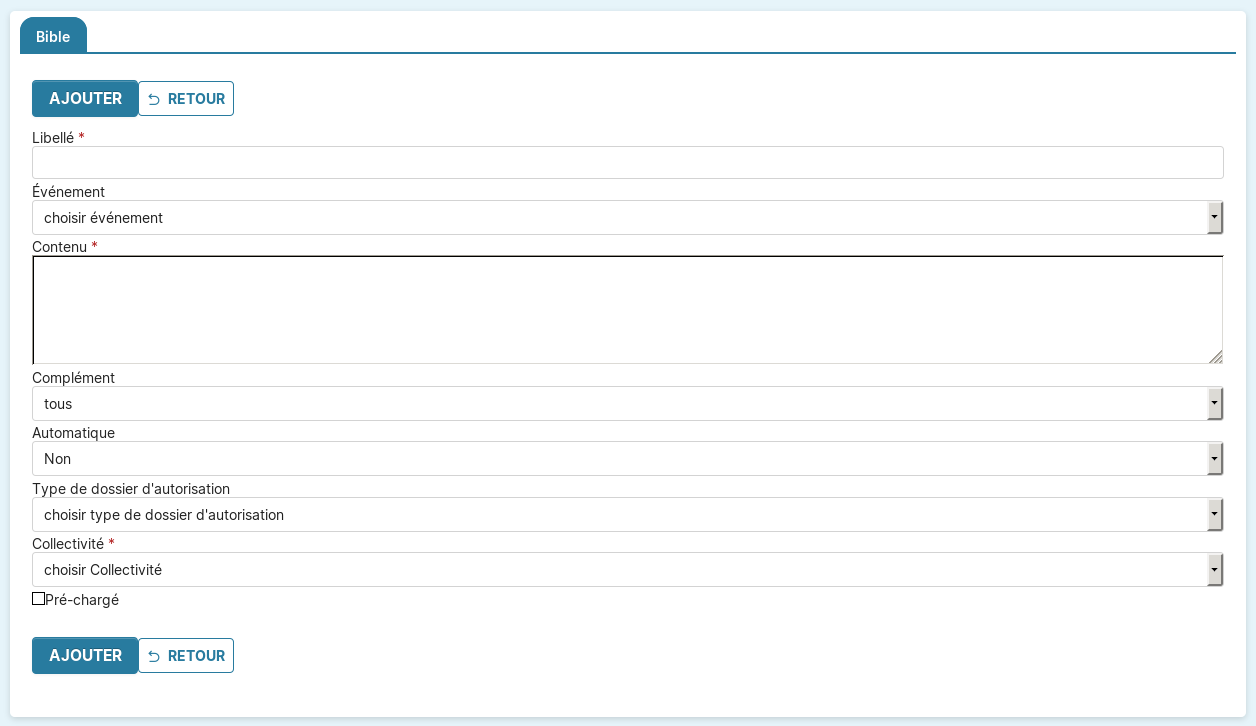Click the Contenu textarea resize handle

(x=1215, y=357)
